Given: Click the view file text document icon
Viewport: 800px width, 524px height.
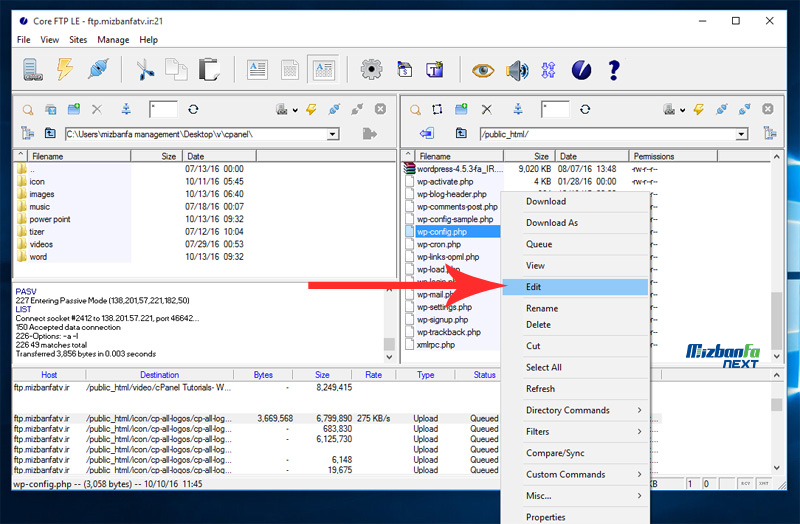Looking at the screenshot, I should [x=257, y=69].
